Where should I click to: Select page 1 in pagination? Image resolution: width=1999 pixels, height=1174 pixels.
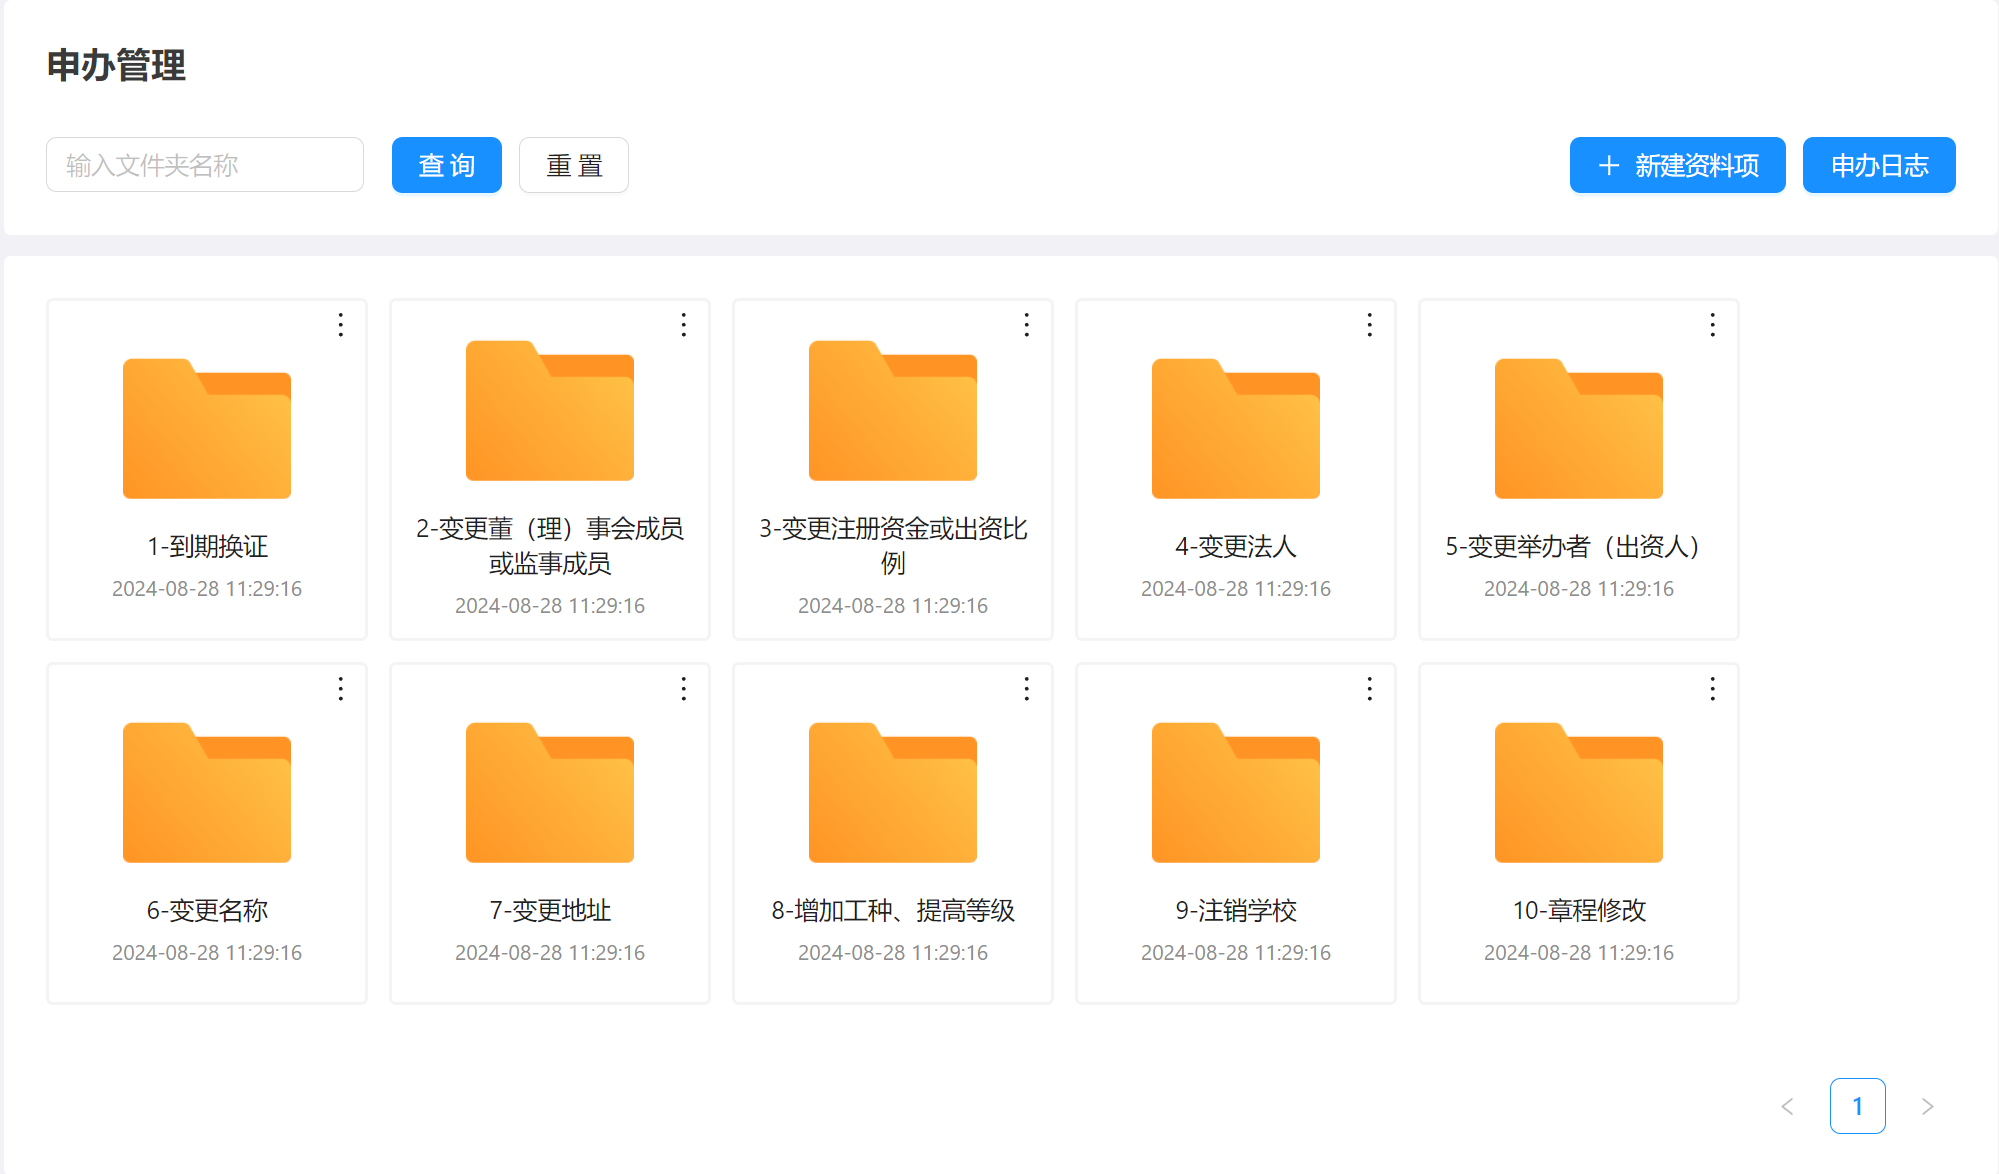[1858, 1106]
